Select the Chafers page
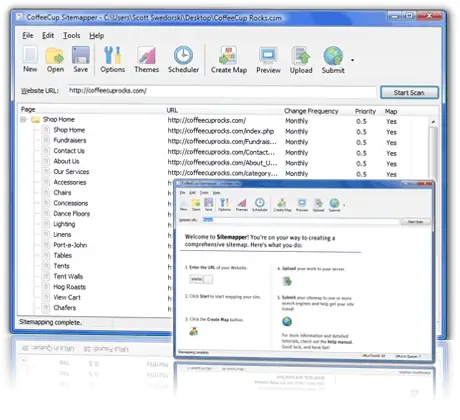The width and height of the screenshot is (460, 420). click(x=65, y=308)
